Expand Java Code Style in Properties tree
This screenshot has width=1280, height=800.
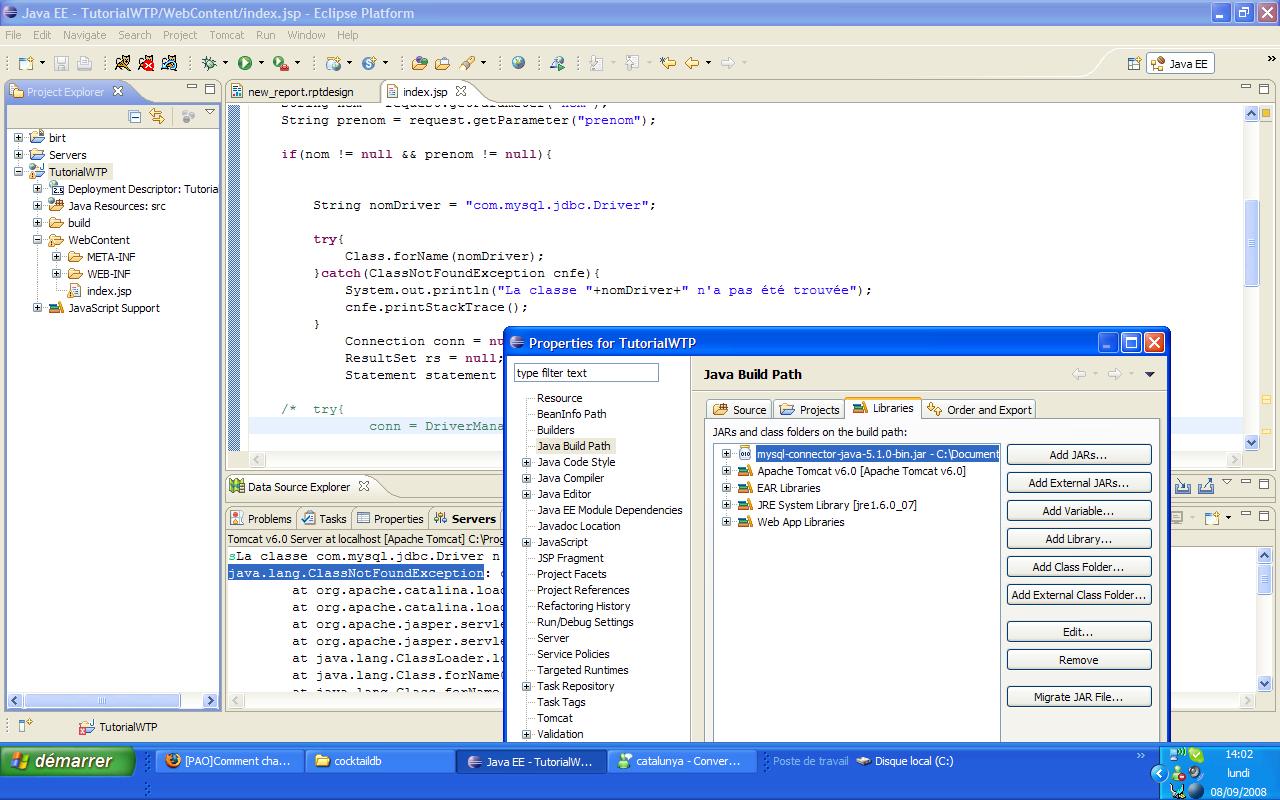(x=526, y=462)
